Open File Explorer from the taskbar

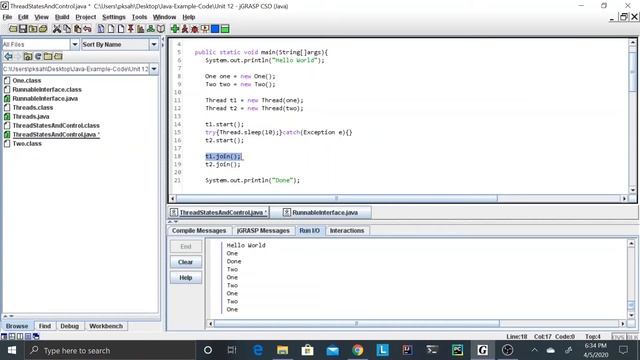pyautogui.click(x=282, y=350)
